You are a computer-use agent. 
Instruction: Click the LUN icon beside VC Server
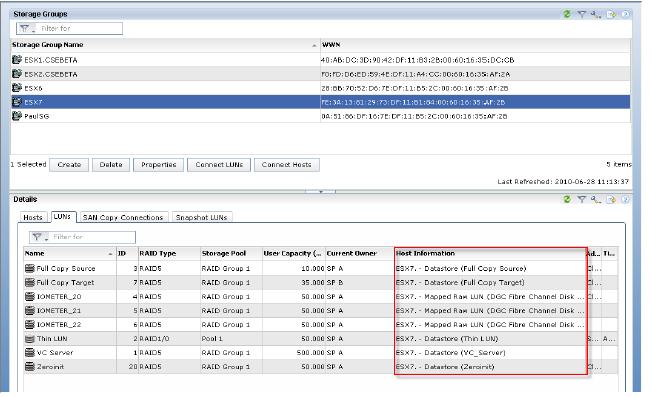(x=30, y=353)
